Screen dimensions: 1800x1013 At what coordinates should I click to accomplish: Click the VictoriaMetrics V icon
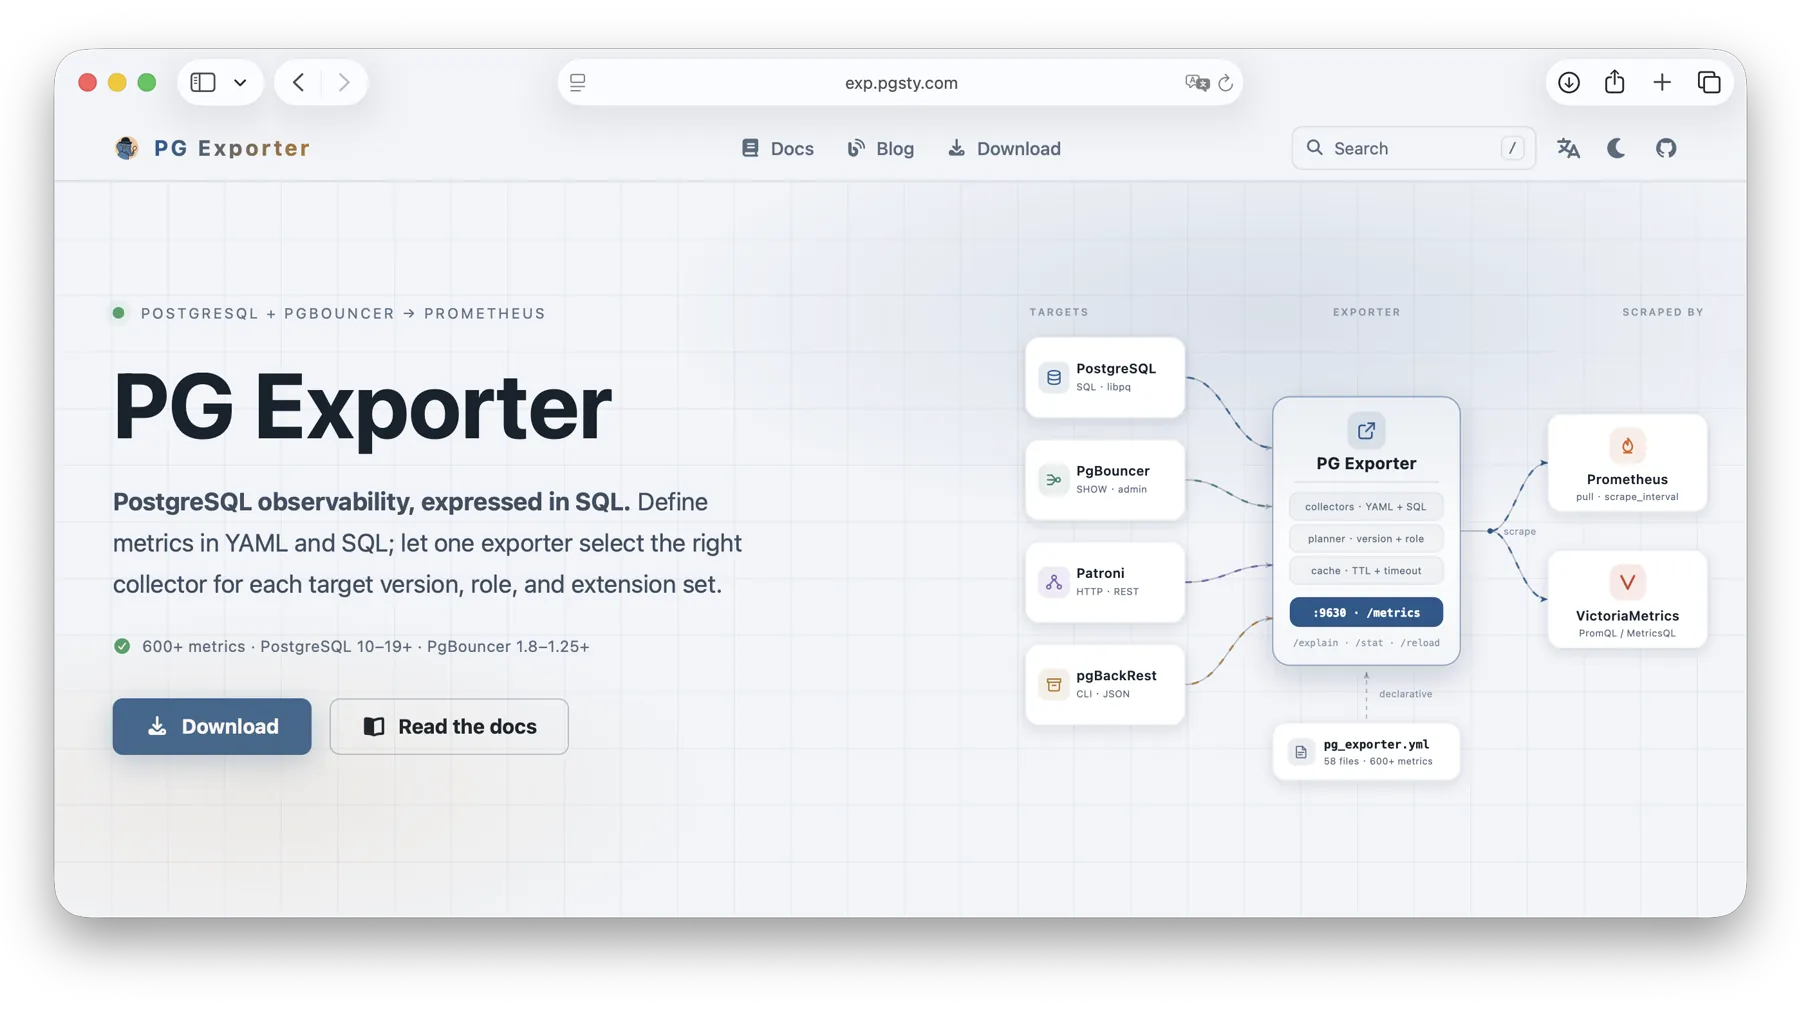coord(1627,582)
